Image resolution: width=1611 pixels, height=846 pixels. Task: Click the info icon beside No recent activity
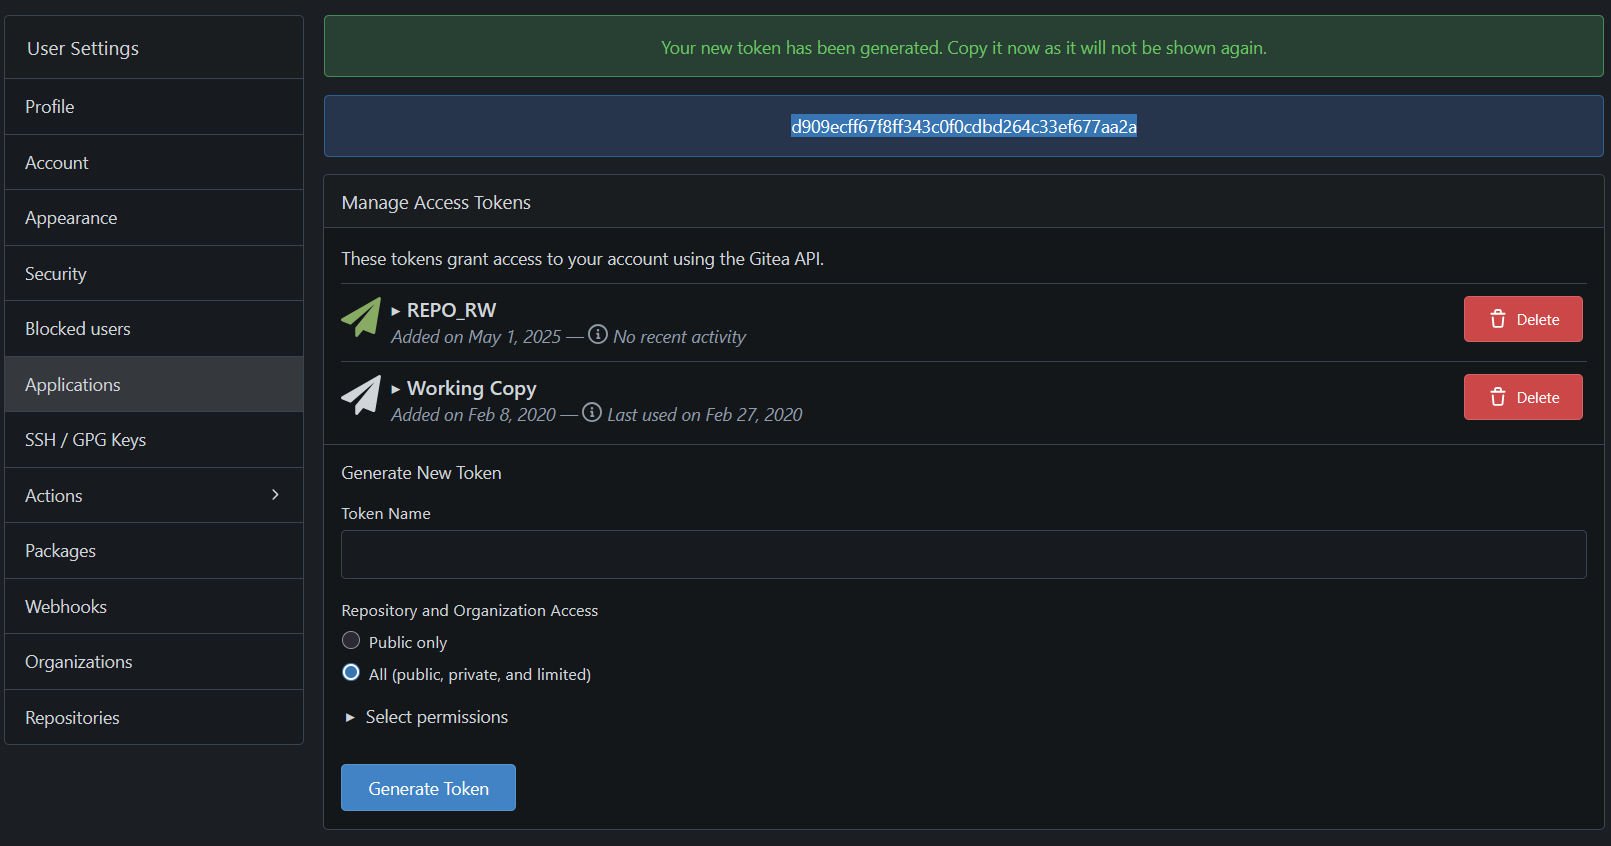(597, 334)
